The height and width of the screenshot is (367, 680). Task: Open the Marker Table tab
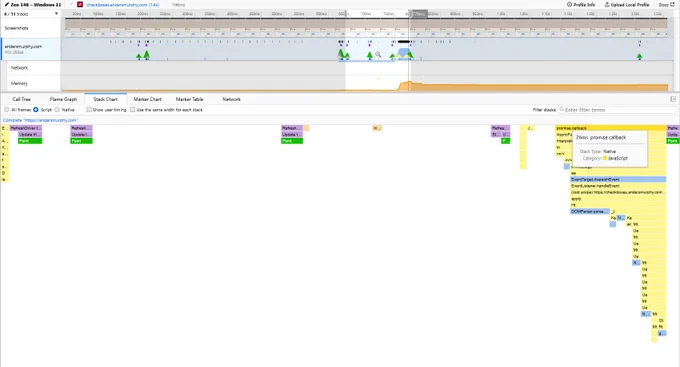click(x=190, y=99)
